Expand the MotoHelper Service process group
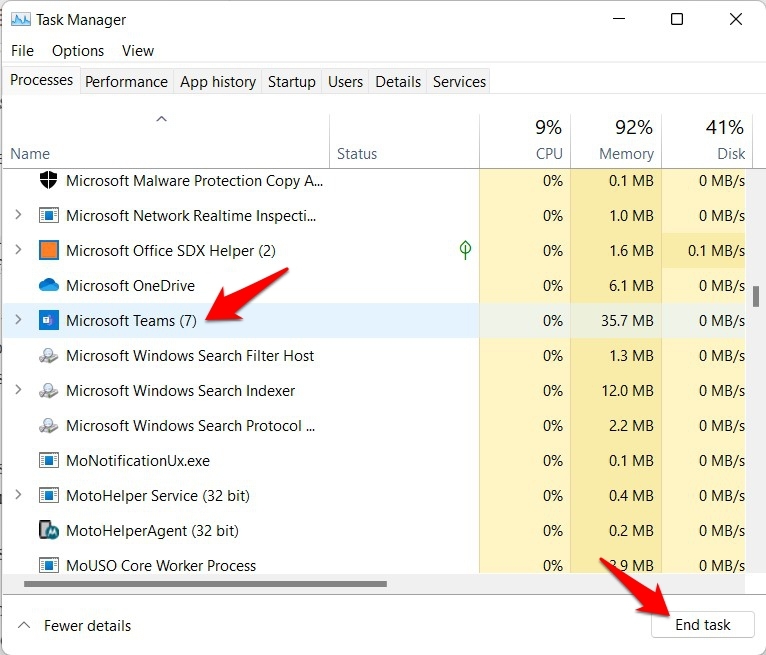766x655 pixels. coord(18,496)
